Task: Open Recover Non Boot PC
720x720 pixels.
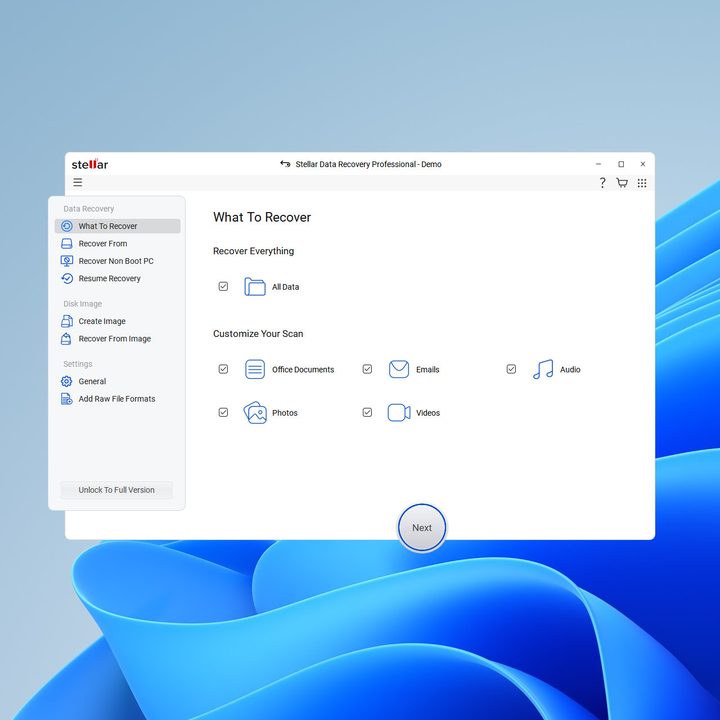Action: pyautogui.click(x=118, y=261)
